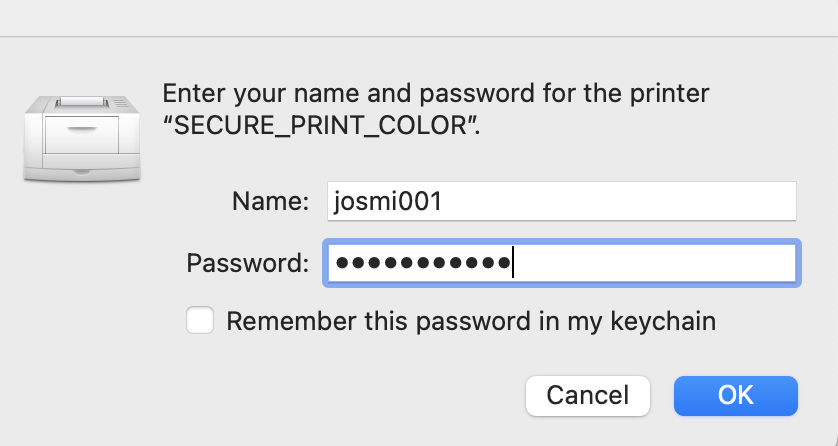Click the dialog's top title bar area

pyautogui.click(x=419, y=18)
